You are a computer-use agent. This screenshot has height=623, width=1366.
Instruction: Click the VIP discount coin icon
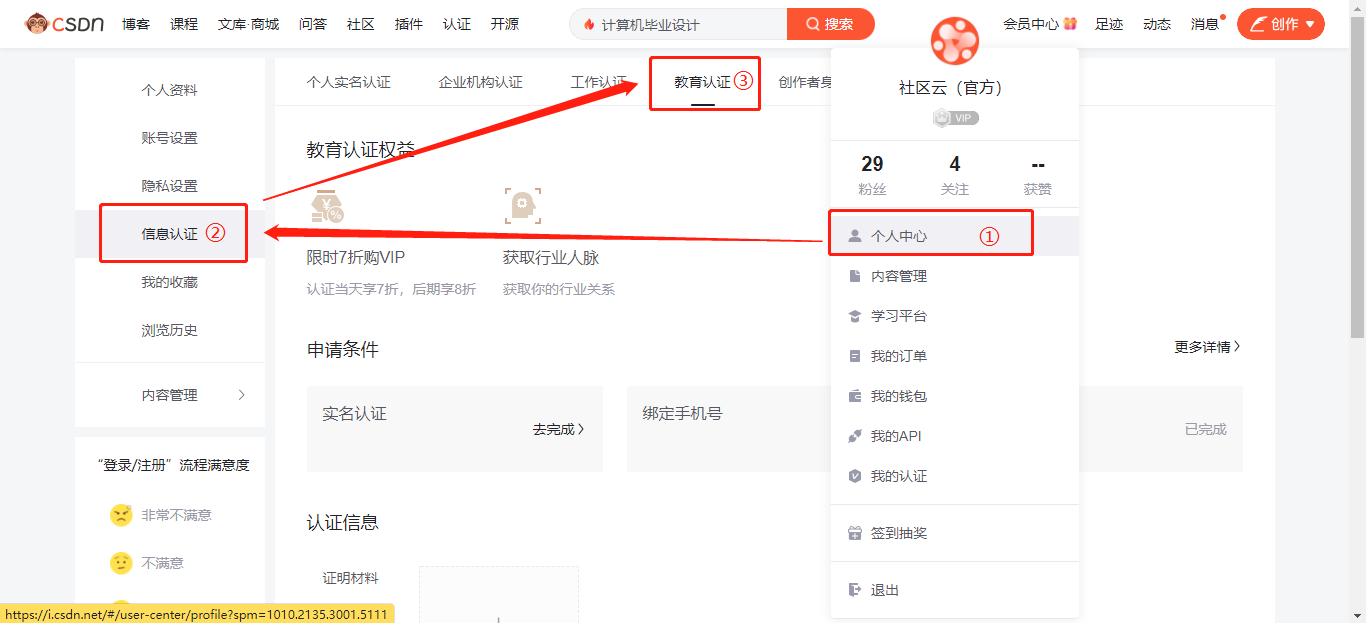coord(327,205)
